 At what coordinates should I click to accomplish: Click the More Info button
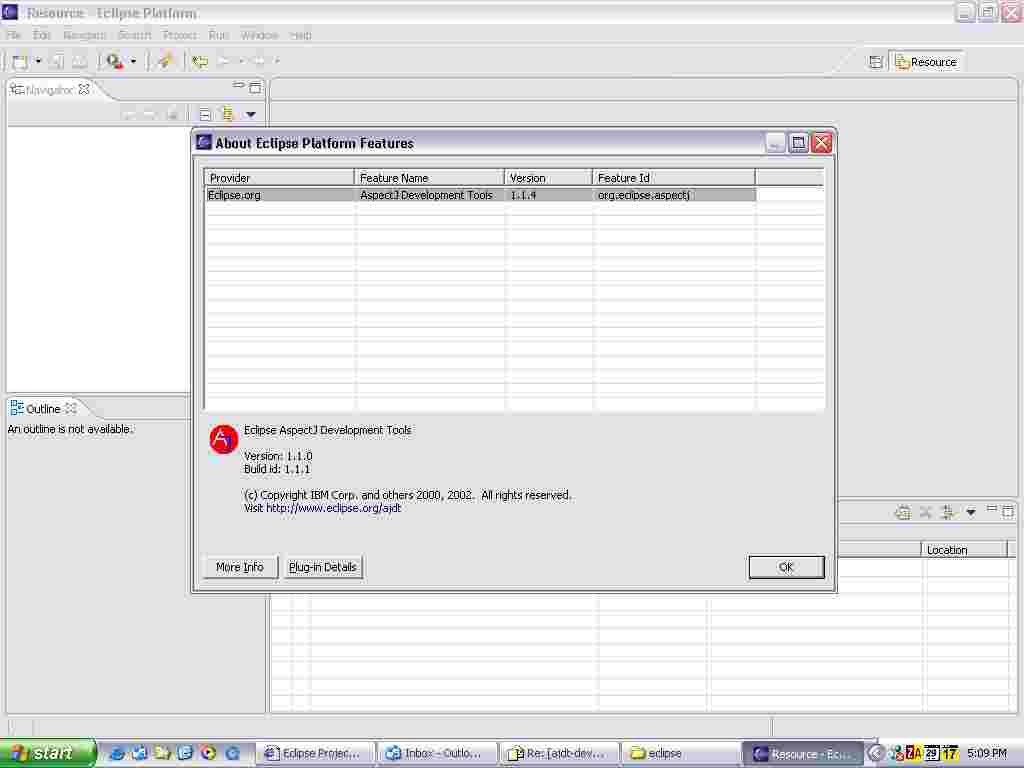pyautogui.click(x=240, y=568)
